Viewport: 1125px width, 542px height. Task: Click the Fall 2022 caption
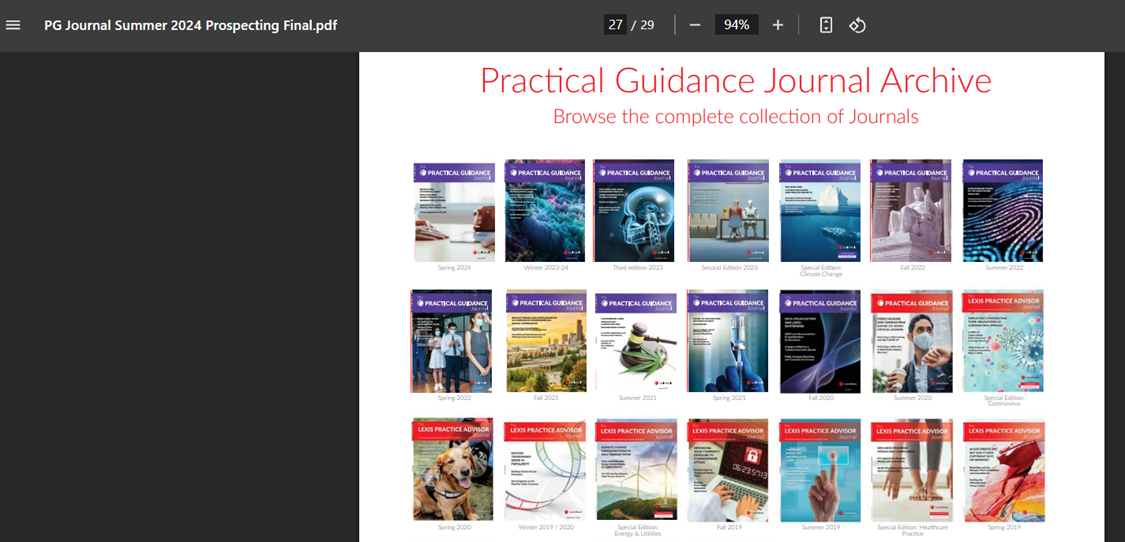[911, 268]
